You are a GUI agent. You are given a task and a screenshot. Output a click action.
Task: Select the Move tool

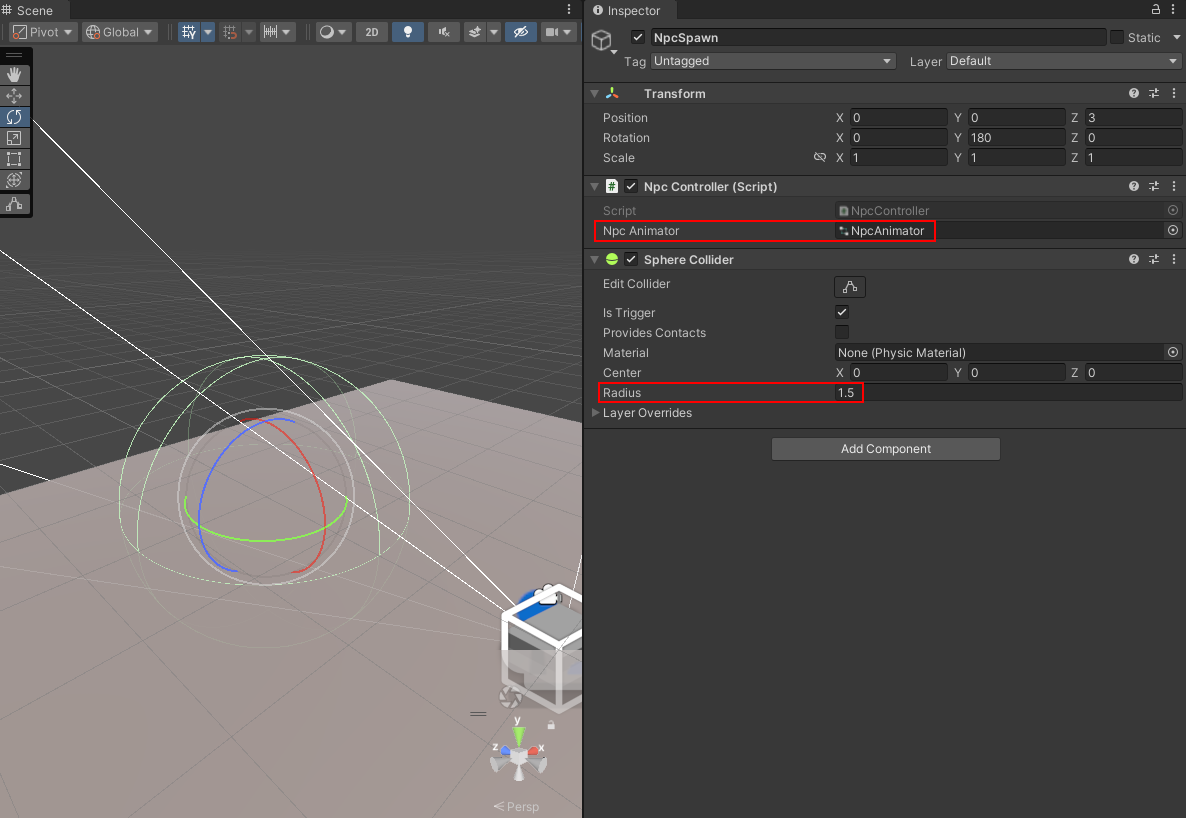tap(14, 96)
